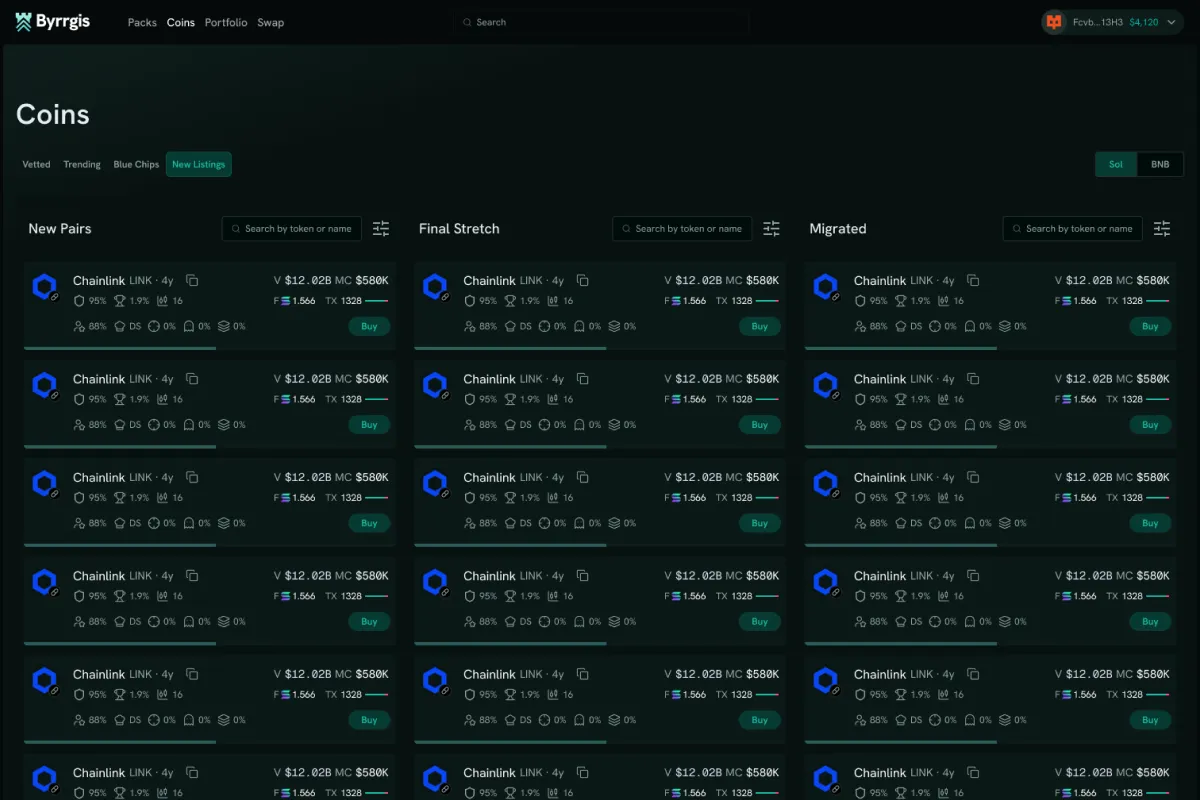Screen dimensions: 1200x800
Task: Click the Final Stretch column heading
Action: 459,229
